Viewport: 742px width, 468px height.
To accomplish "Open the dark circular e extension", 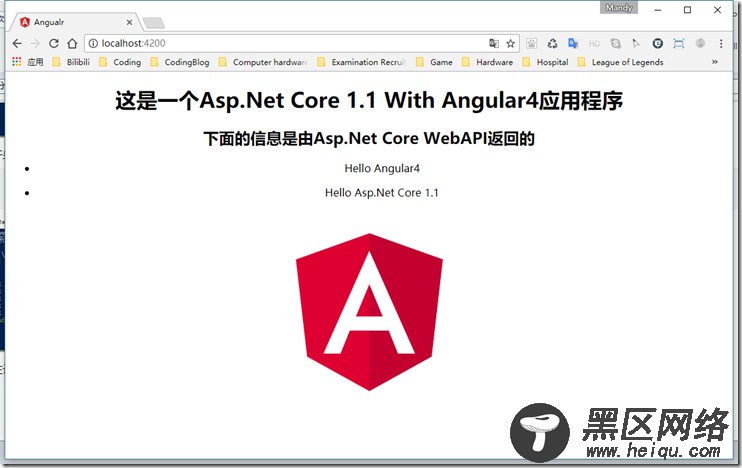I will pos(657,44).
